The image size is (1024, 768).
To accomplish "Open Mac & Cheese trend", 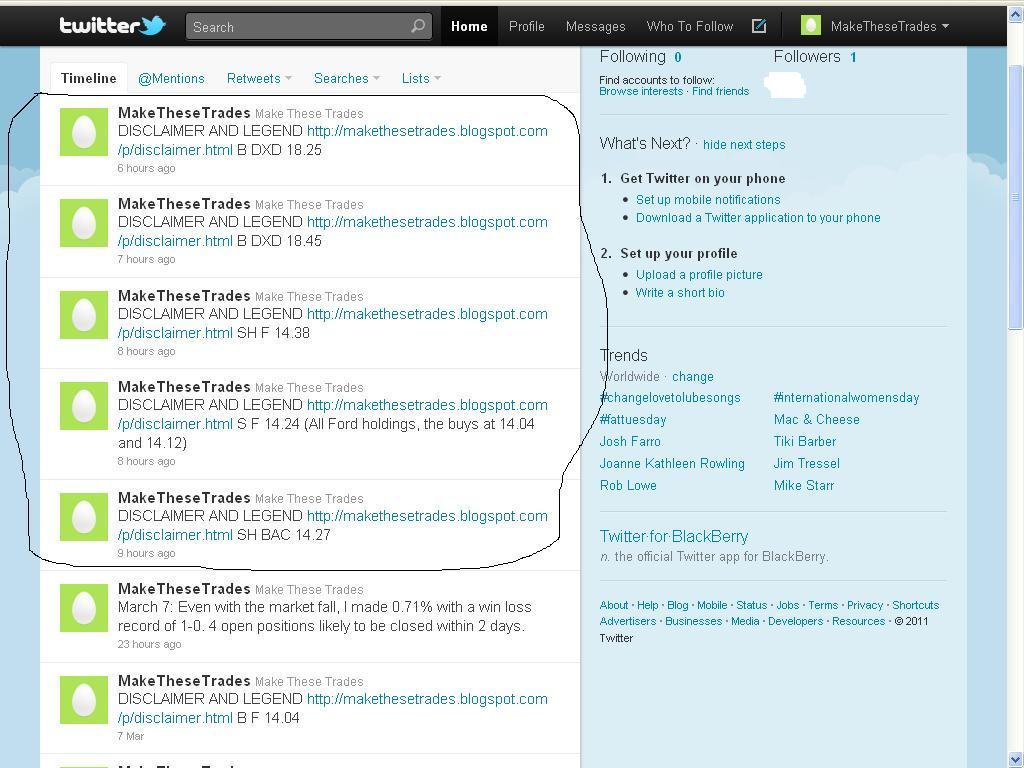I will 816,420.
